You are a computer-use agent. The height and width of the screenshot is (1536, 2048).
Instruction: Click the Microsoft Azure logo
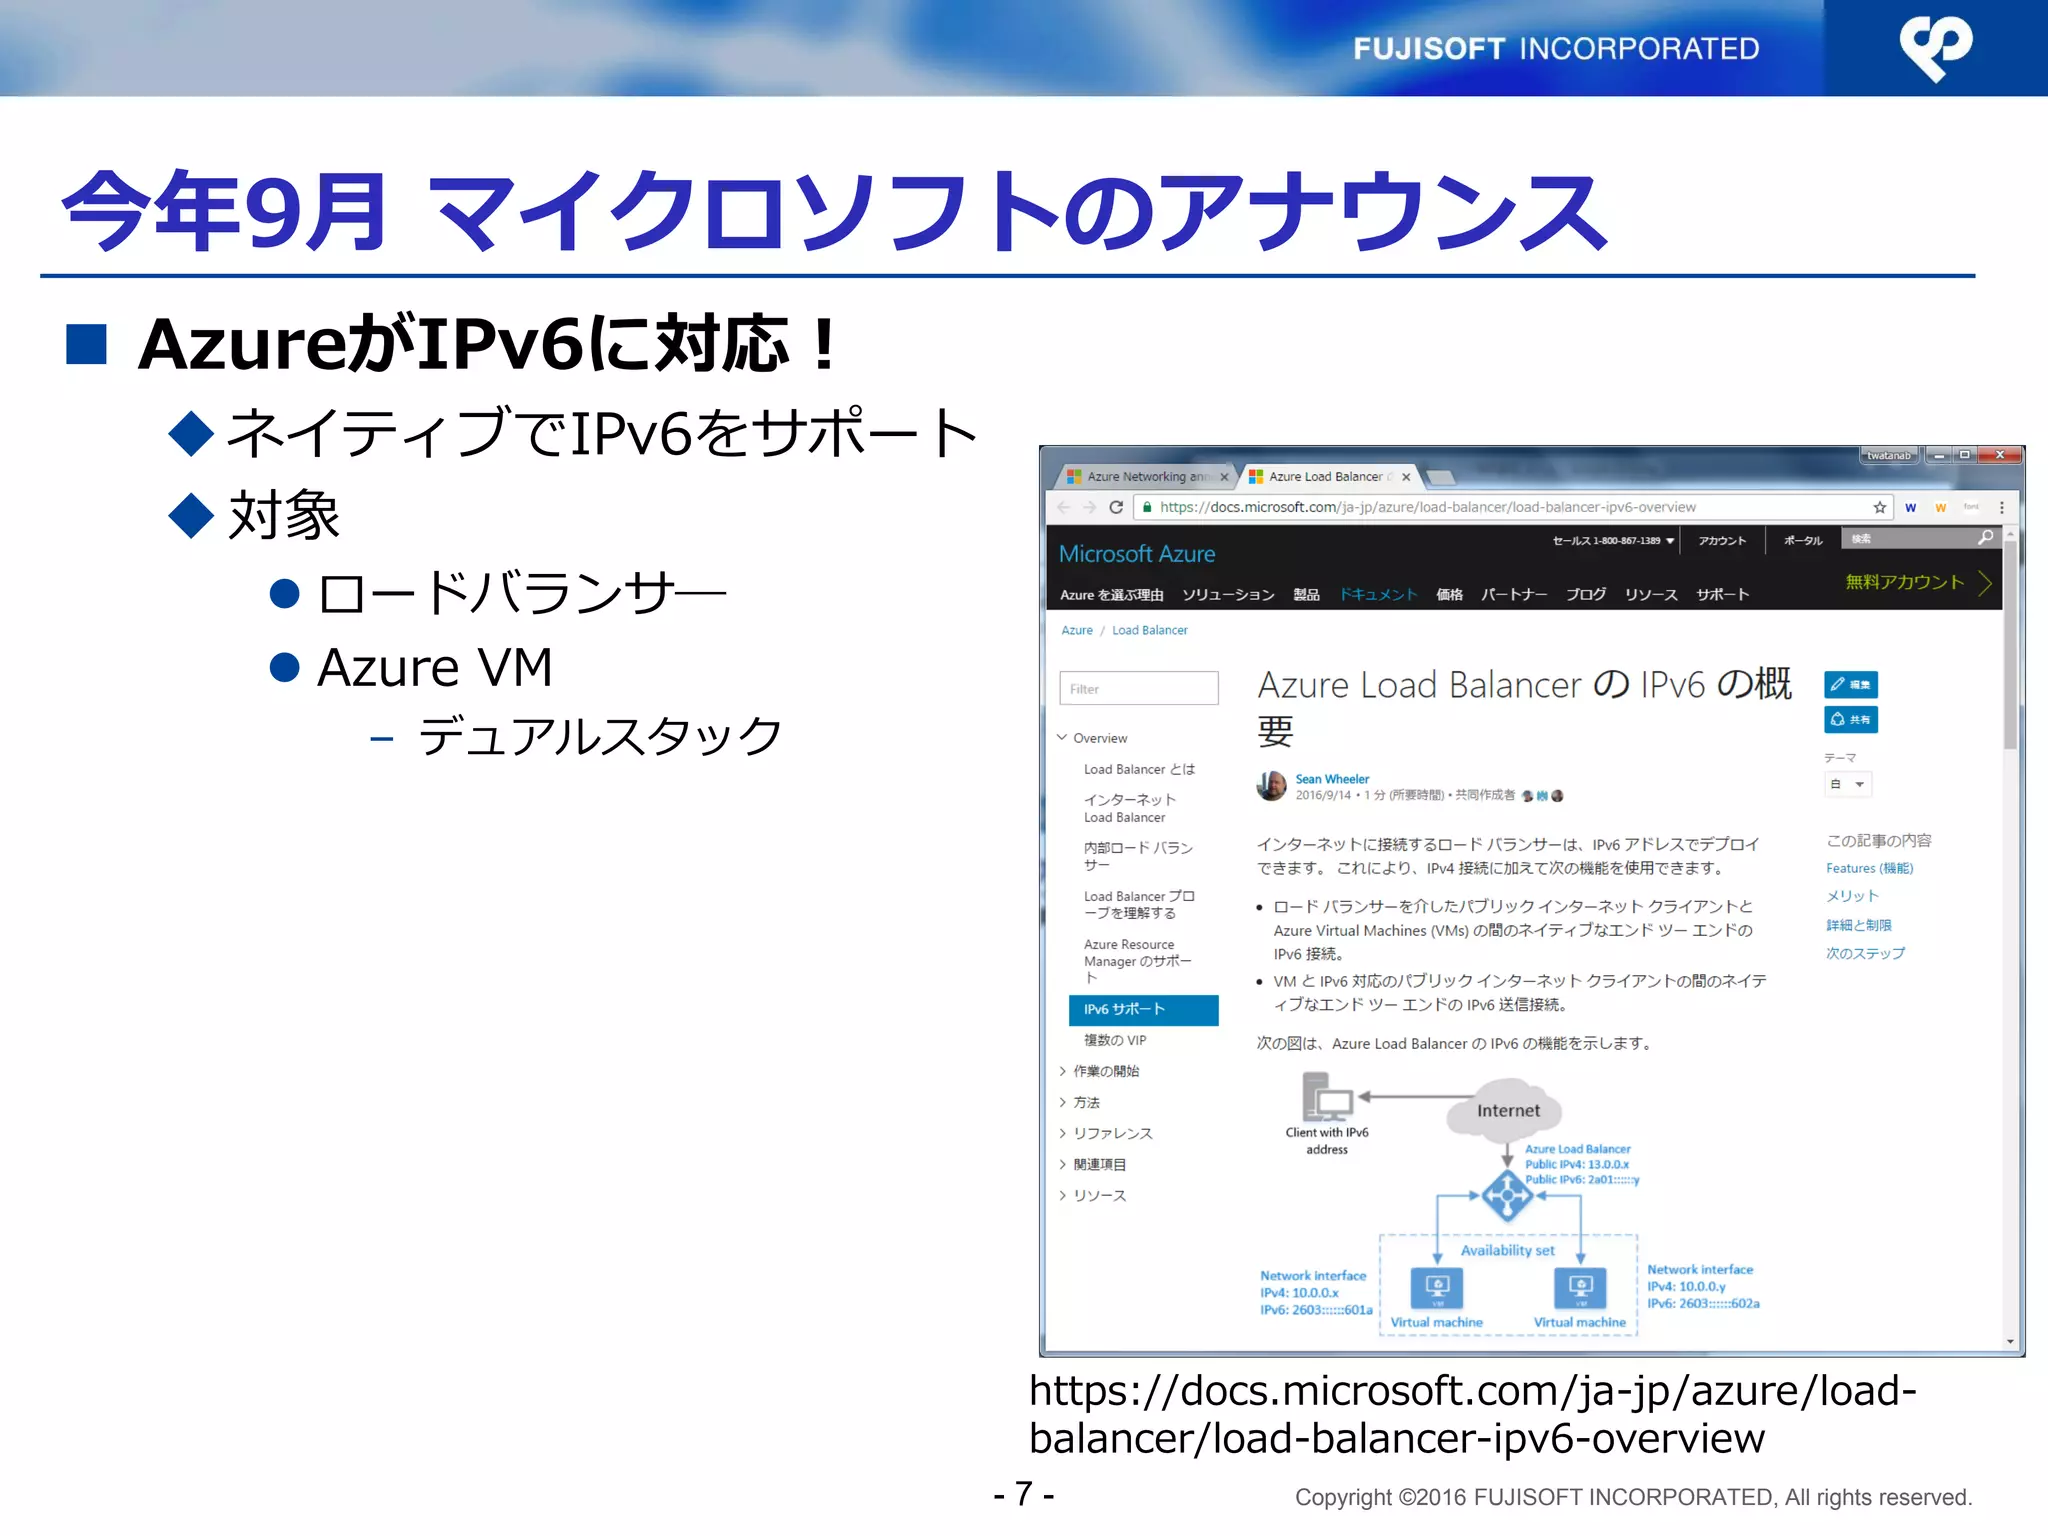tap(1137, 554)
